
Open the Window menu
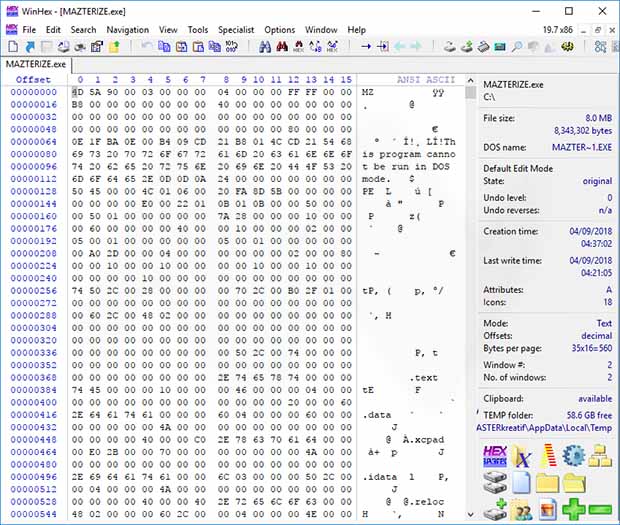pos(321,30)
